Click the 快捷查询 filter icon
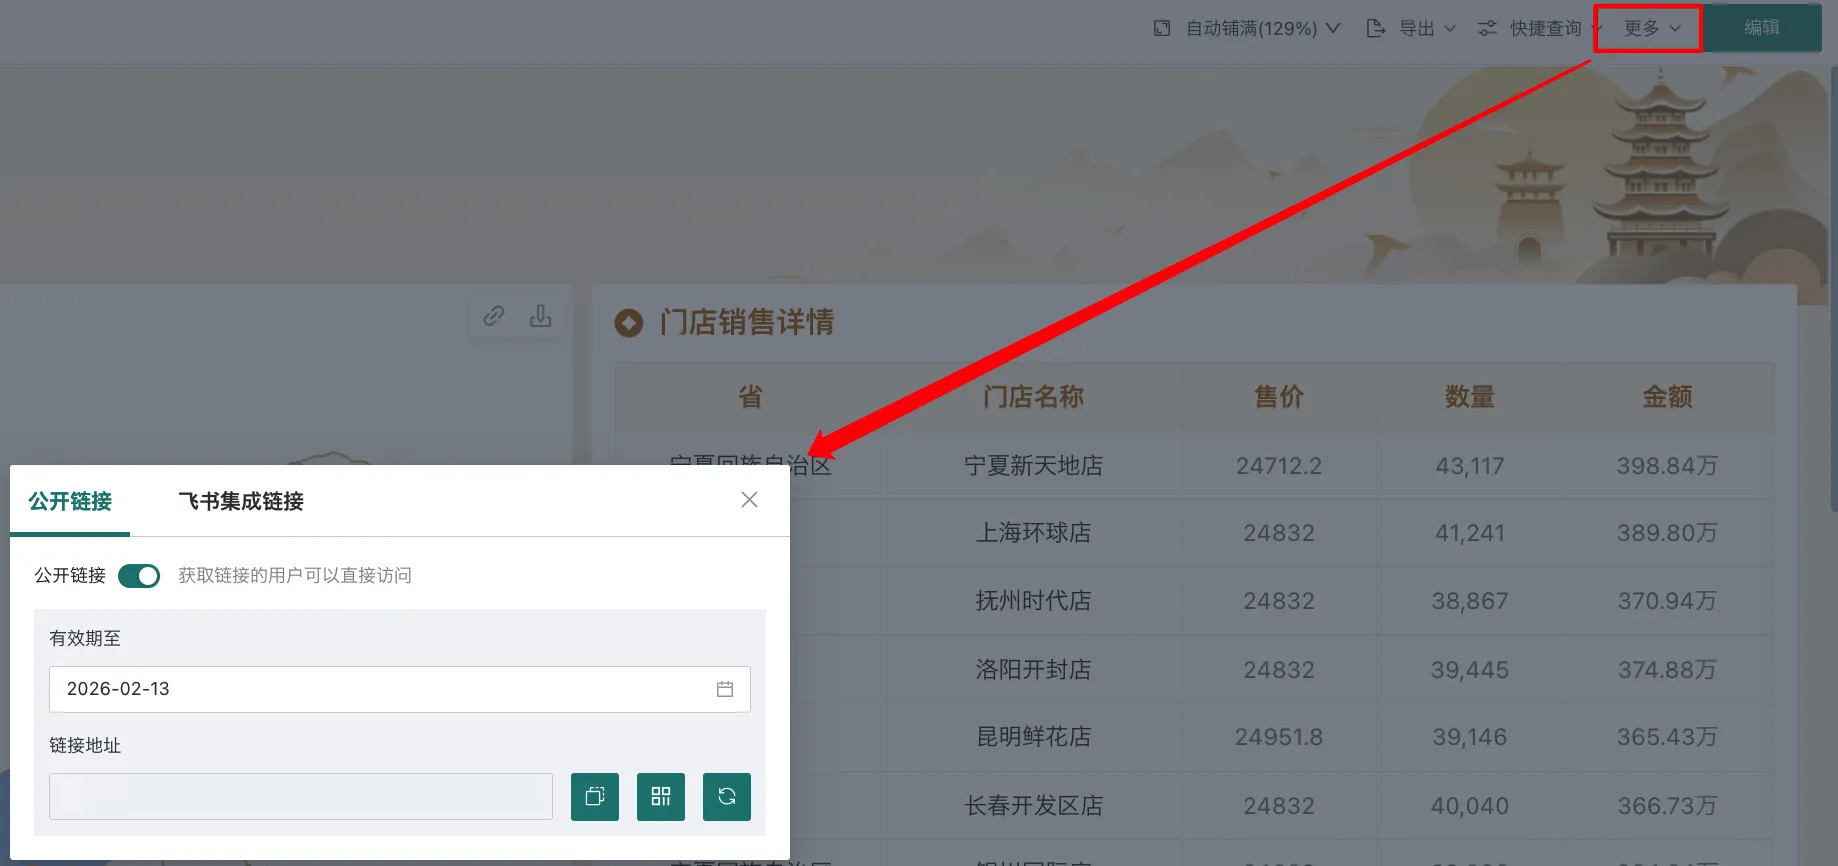 tap(1488, 28)
